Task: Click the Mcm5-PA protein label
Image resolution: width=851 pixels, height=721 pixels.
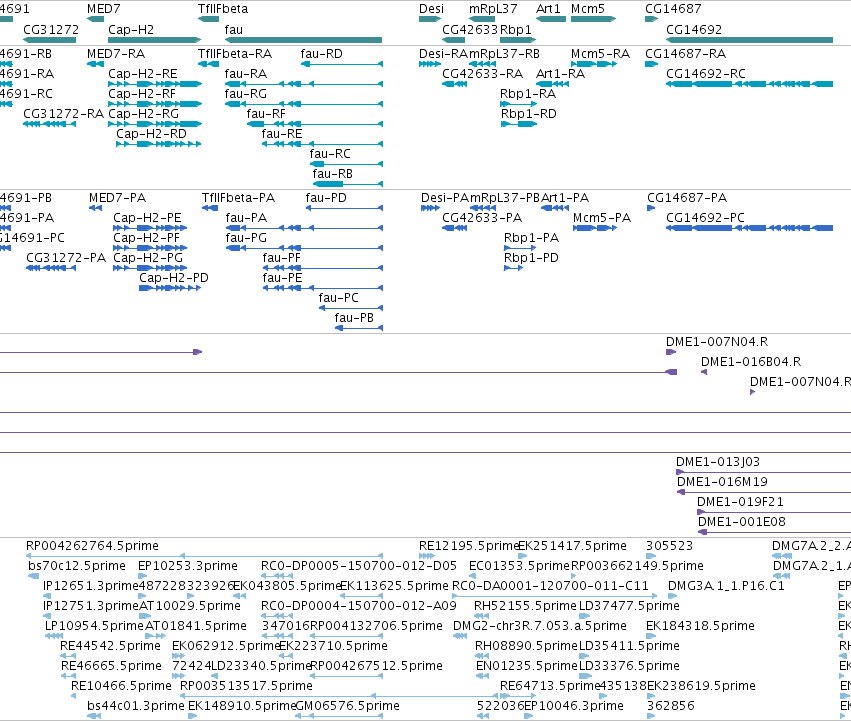Action: pos(602,218)
